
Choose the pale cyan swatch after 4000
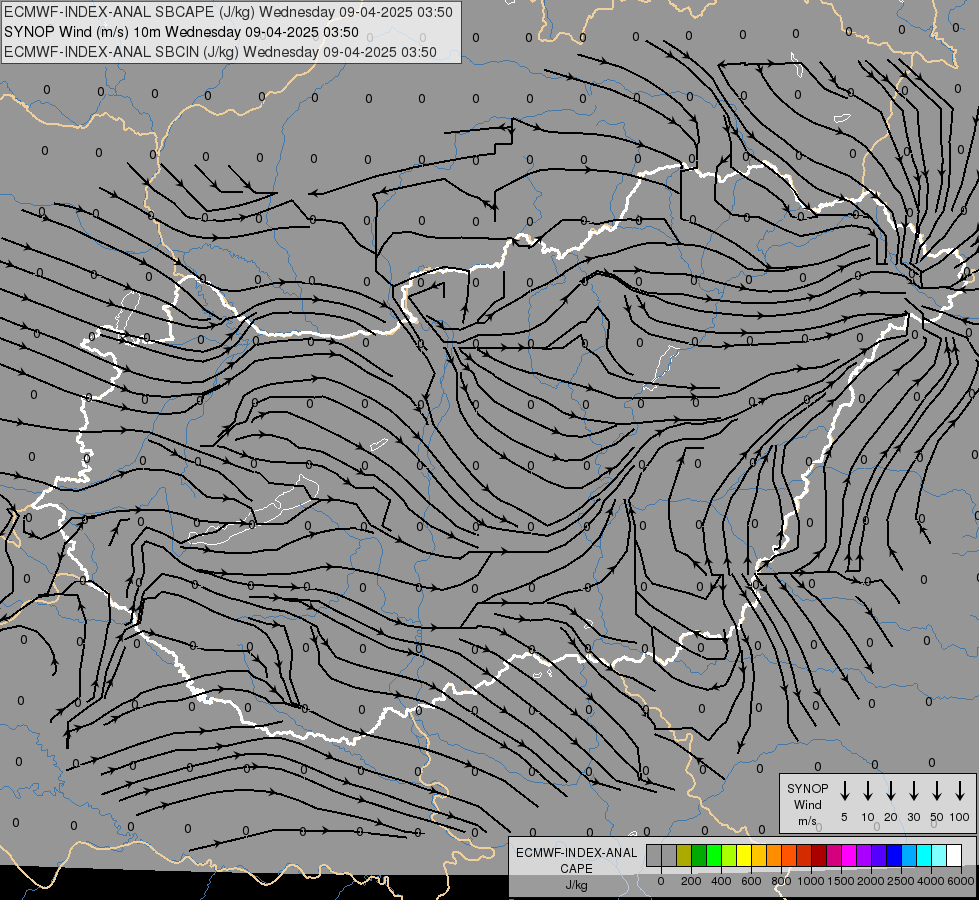point(938,855)
